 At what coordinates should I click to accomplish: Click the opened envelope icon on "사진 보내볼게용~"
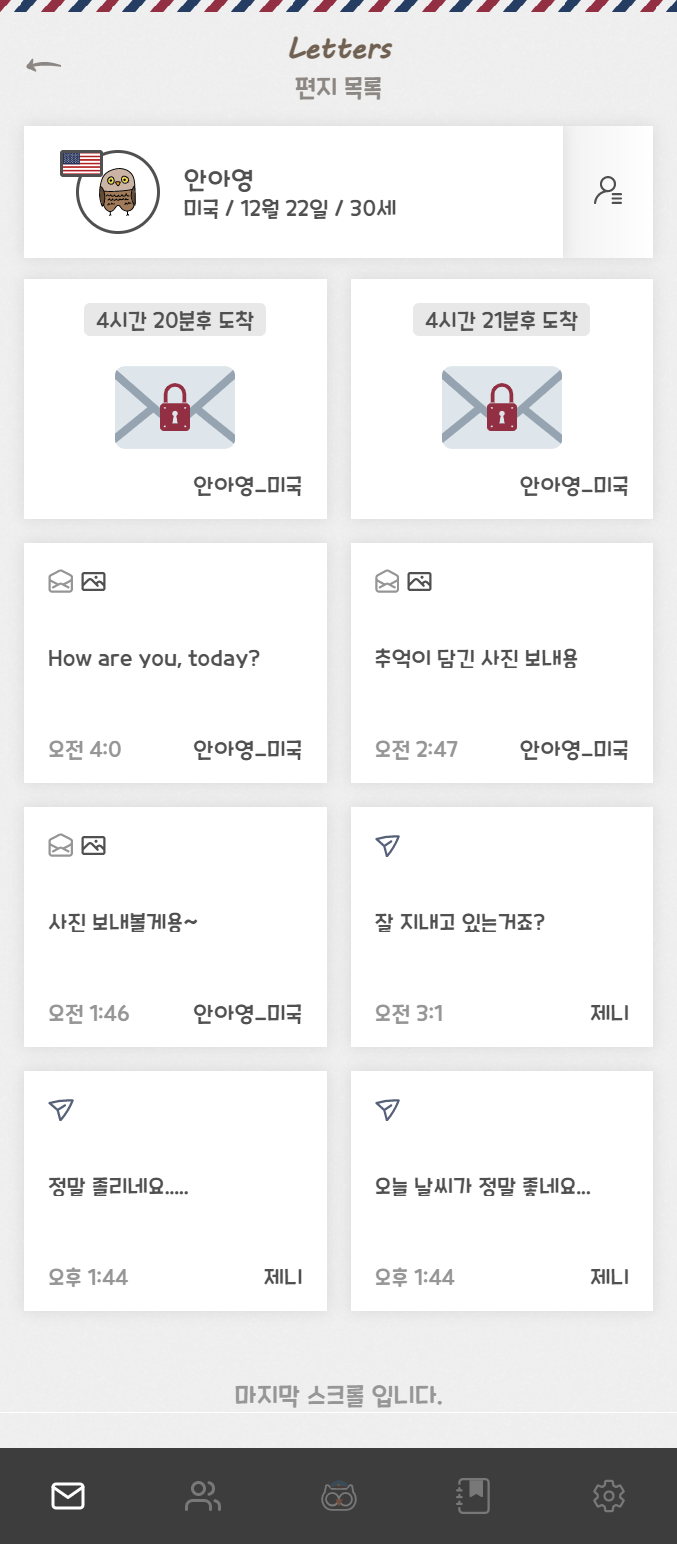[x=61, y=846]
